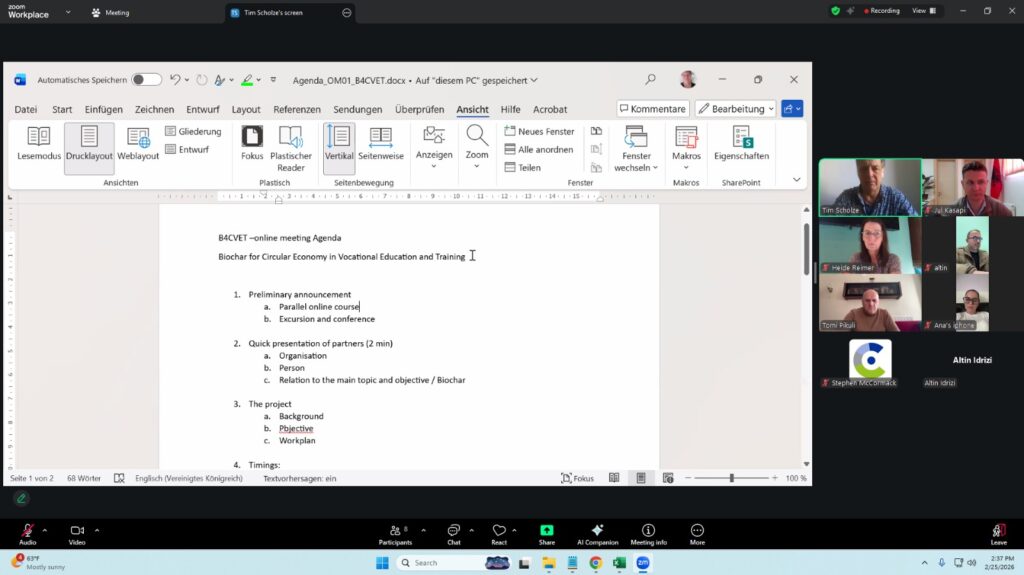The image size is (1024, 575).
Task: Click the Eigenschaften SharePoint icon
Action: [x=741, y=144]
